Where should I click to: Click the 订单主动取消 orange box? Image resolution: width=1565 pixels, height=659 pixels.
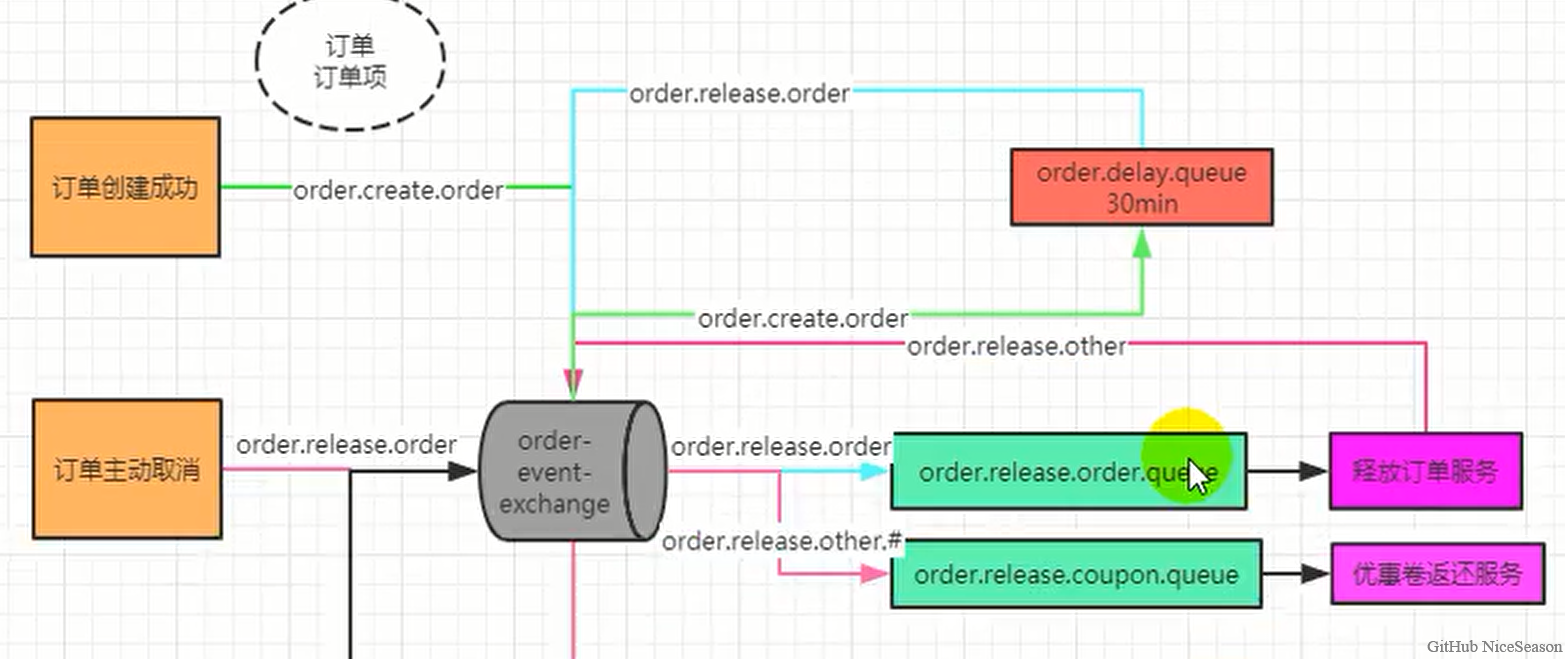coord(126,469)
